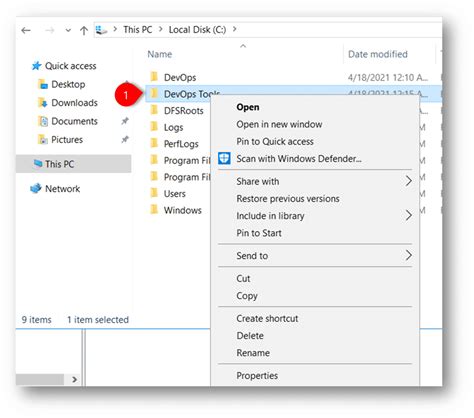Choose Rename from the context menu

tap(253, 353)
